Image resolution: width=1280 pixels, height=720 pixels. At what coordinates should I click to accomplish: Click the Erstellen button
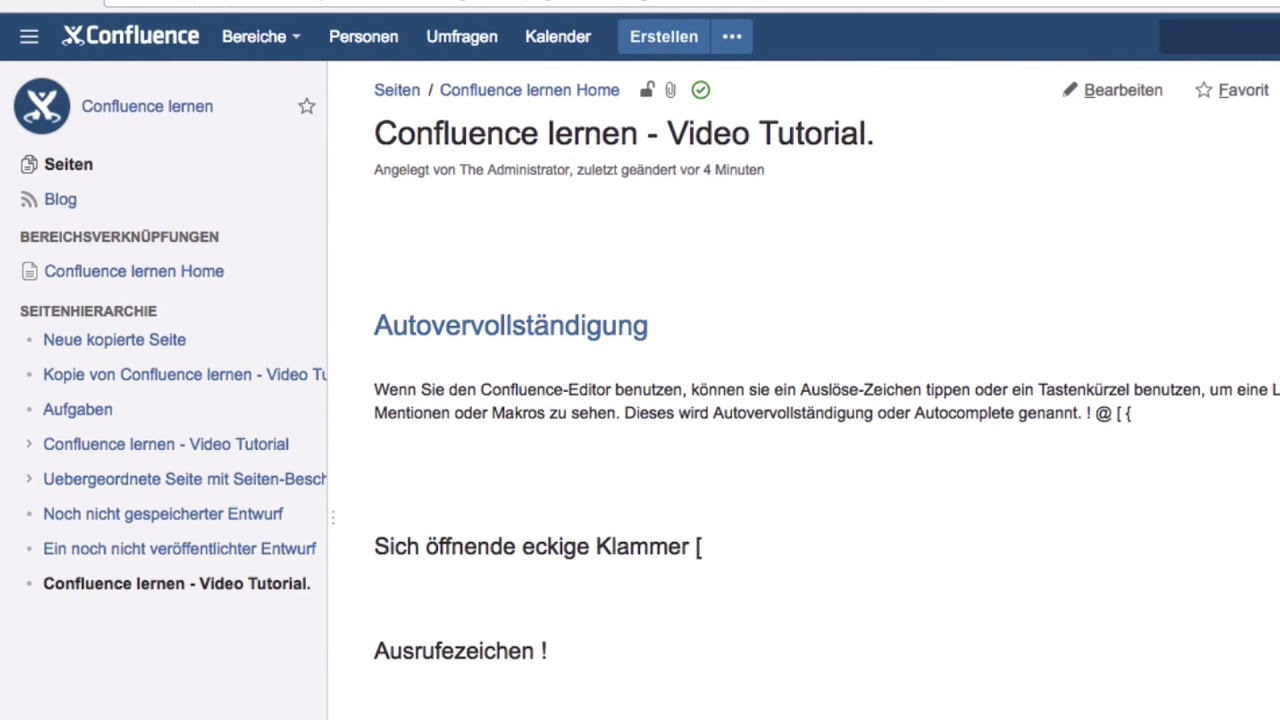[663, 37]
